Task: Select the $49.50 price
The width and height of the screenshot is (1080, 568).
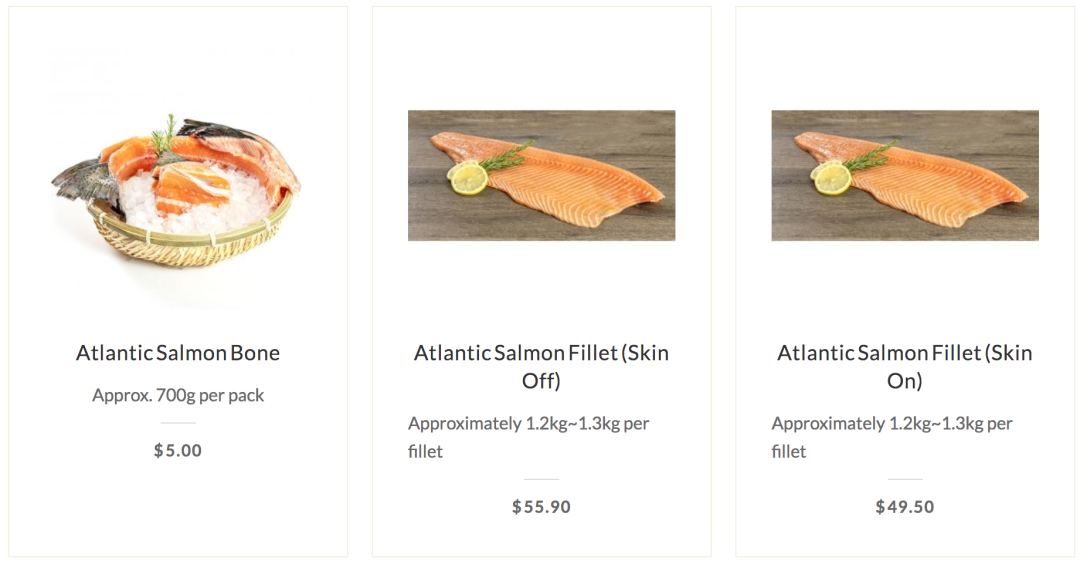Action: coord(905,507)
